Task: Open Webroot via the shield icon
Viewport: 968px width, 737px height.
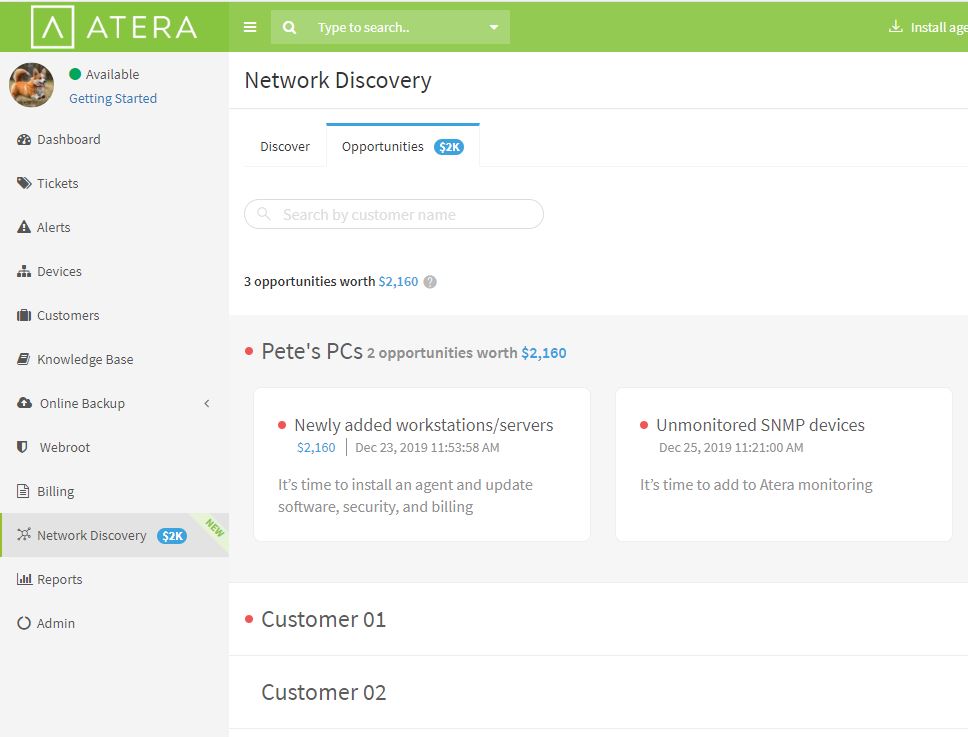Action: click(22, 447)
